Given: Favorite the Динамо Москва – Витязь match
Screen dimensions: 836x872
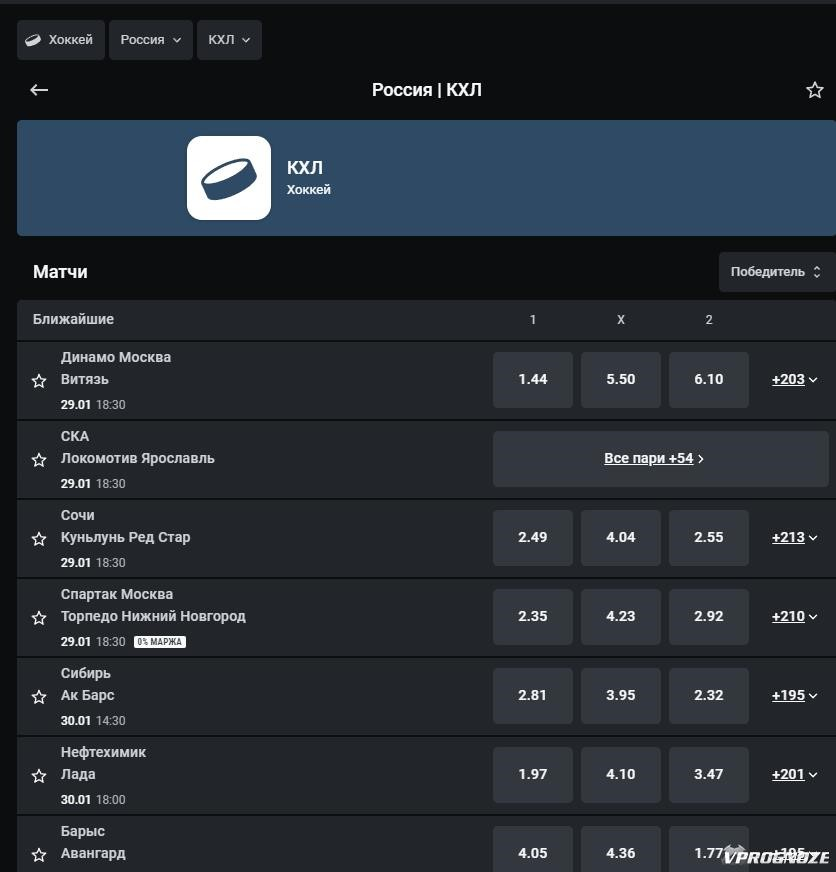Looking at the screenshot, I should pyautogui.click(x=39, y=381).
